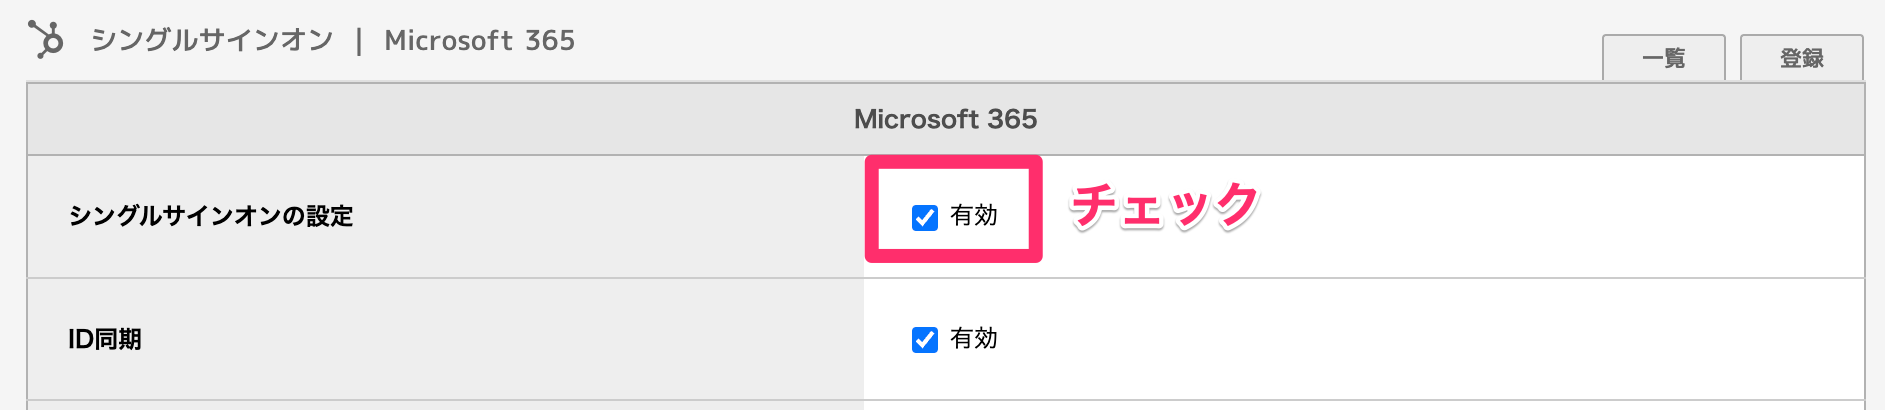
Task: Click the 登録 button
Action: click(x=1802, y=58)
